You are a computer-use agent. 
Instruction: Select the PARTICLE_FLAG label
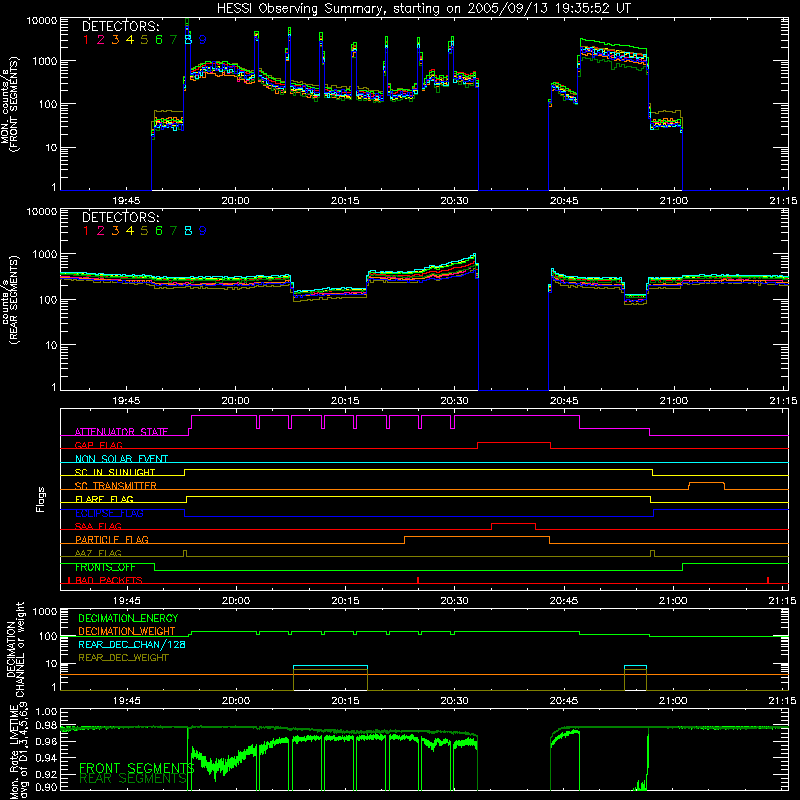112,539
